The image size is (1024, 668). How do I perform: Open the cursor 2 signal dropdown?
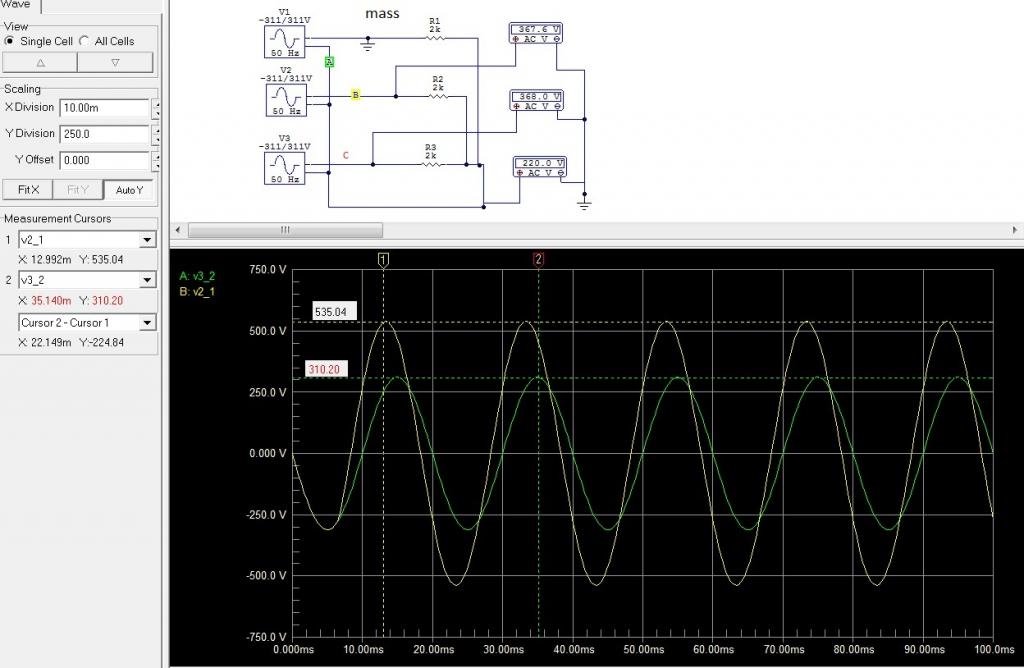tap(148, 280)
